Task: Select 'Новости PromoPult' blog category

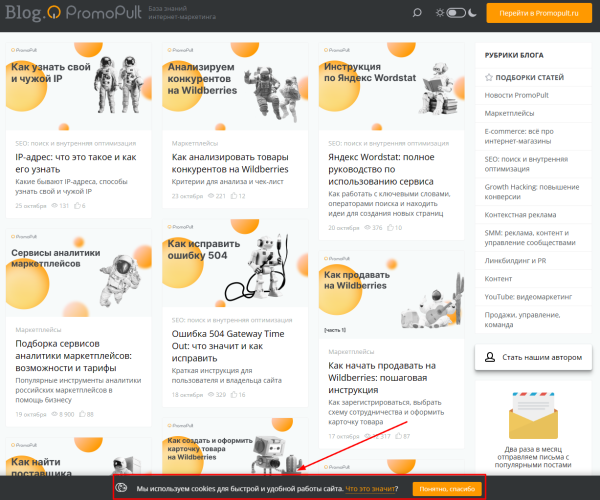Action: pyautogui.click(x=516, y=94)
